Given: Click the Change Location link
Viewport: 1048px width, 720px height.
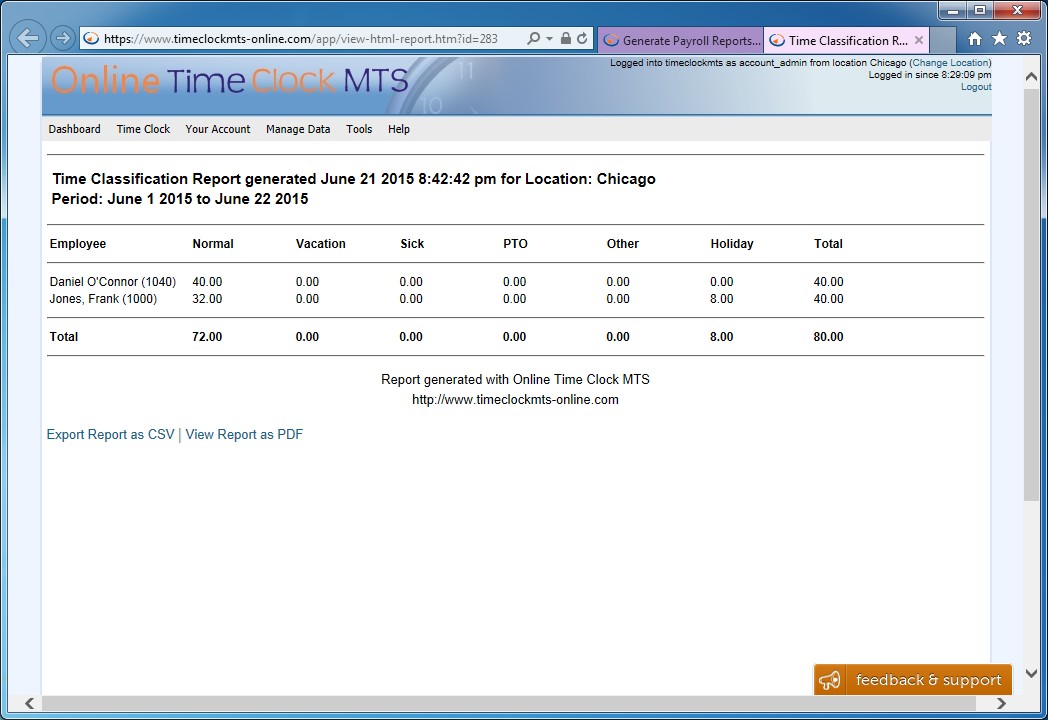Looking at the screenshot, I should 950,63.
